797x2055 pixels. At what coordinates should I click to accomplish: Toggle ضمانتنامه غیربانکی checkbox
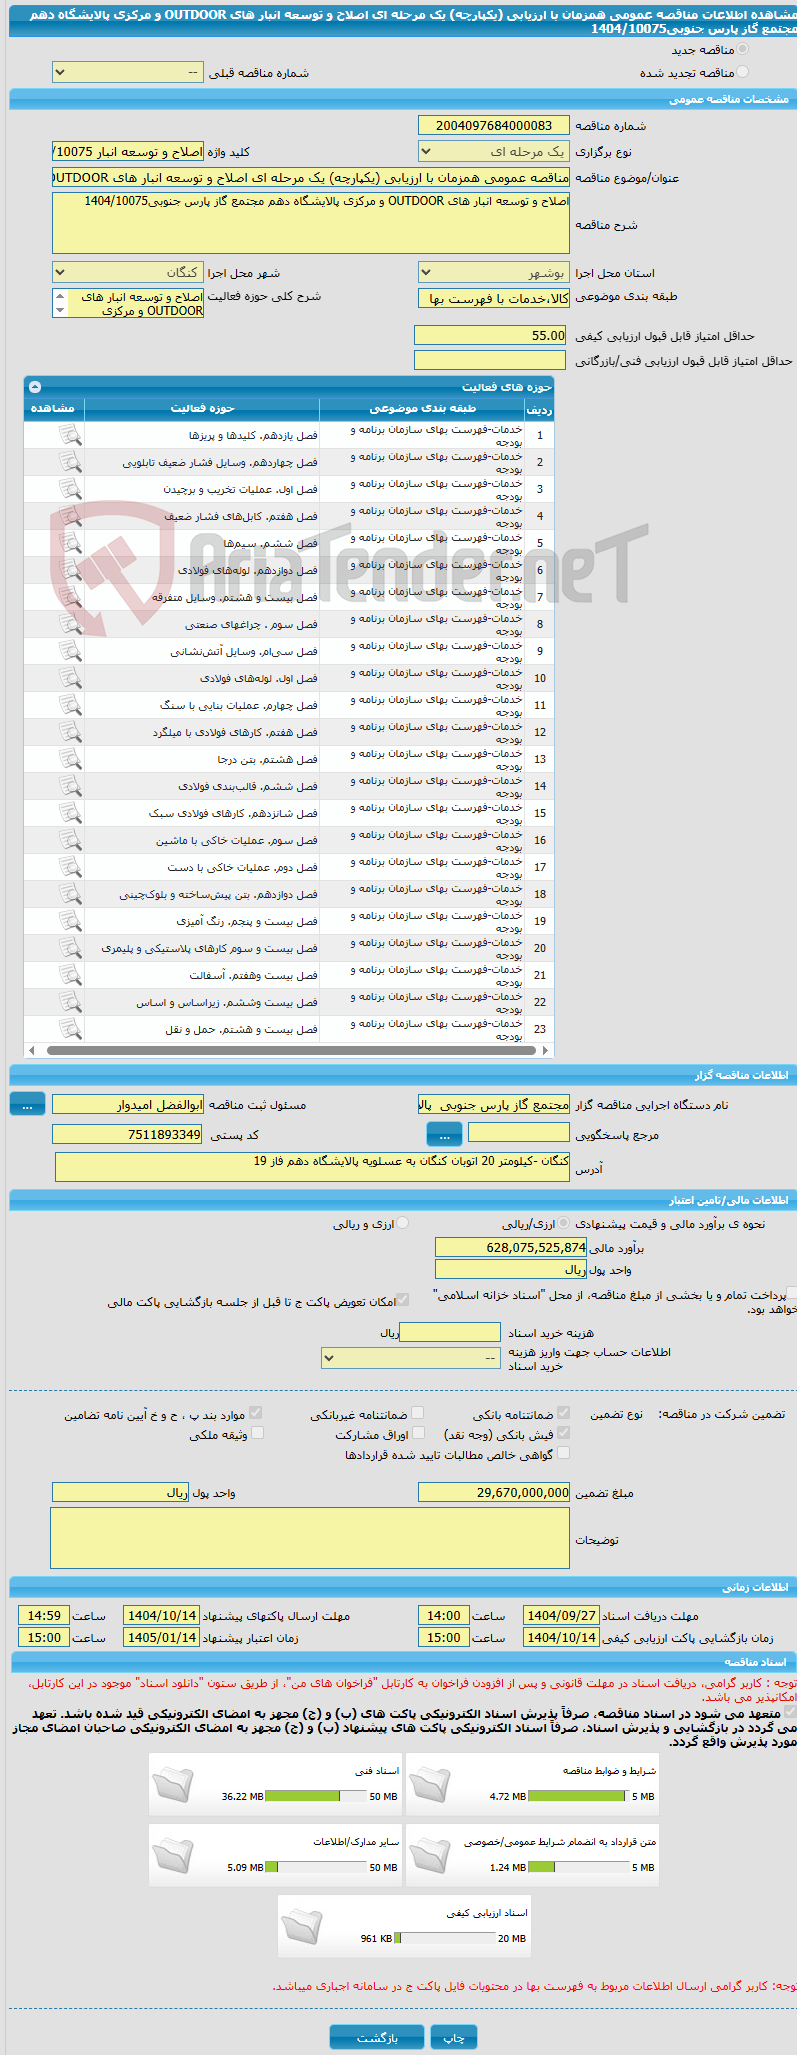pos(418,1413)
